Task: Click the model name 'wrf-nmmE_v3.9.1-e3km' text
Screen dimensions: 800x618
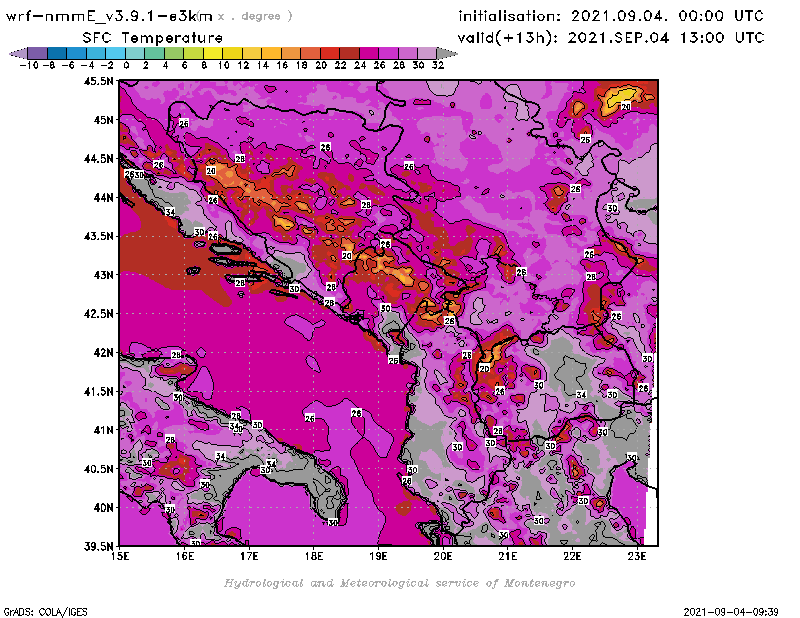Action: click(x=108, y=16)
